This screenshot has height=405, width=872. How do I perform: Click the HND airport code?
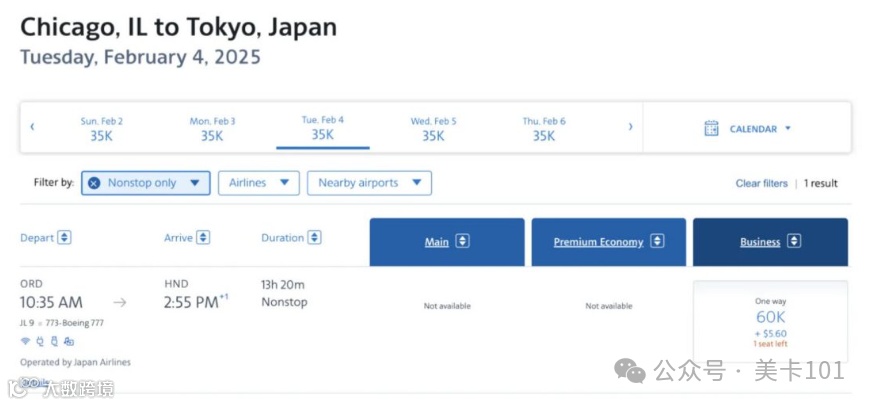click(x=176, y=284)
